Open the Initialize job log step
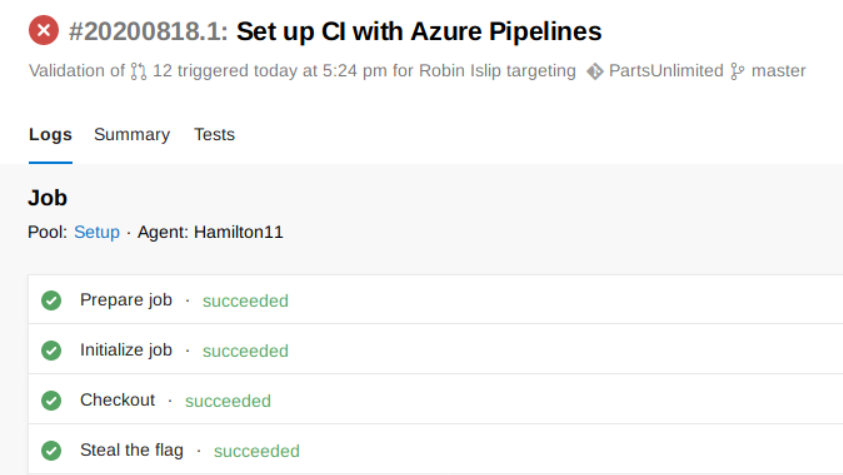 pyautogui.click(x=126, y=350)
